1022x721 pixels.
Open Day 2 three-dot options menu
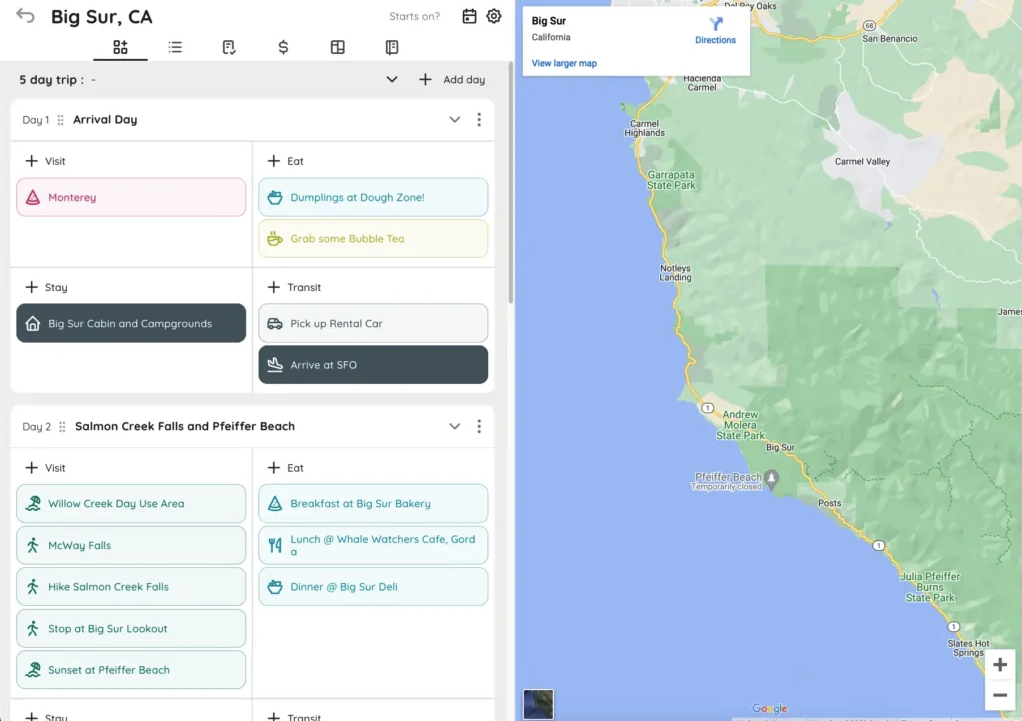pyautogui.click(x=479, y=427)
